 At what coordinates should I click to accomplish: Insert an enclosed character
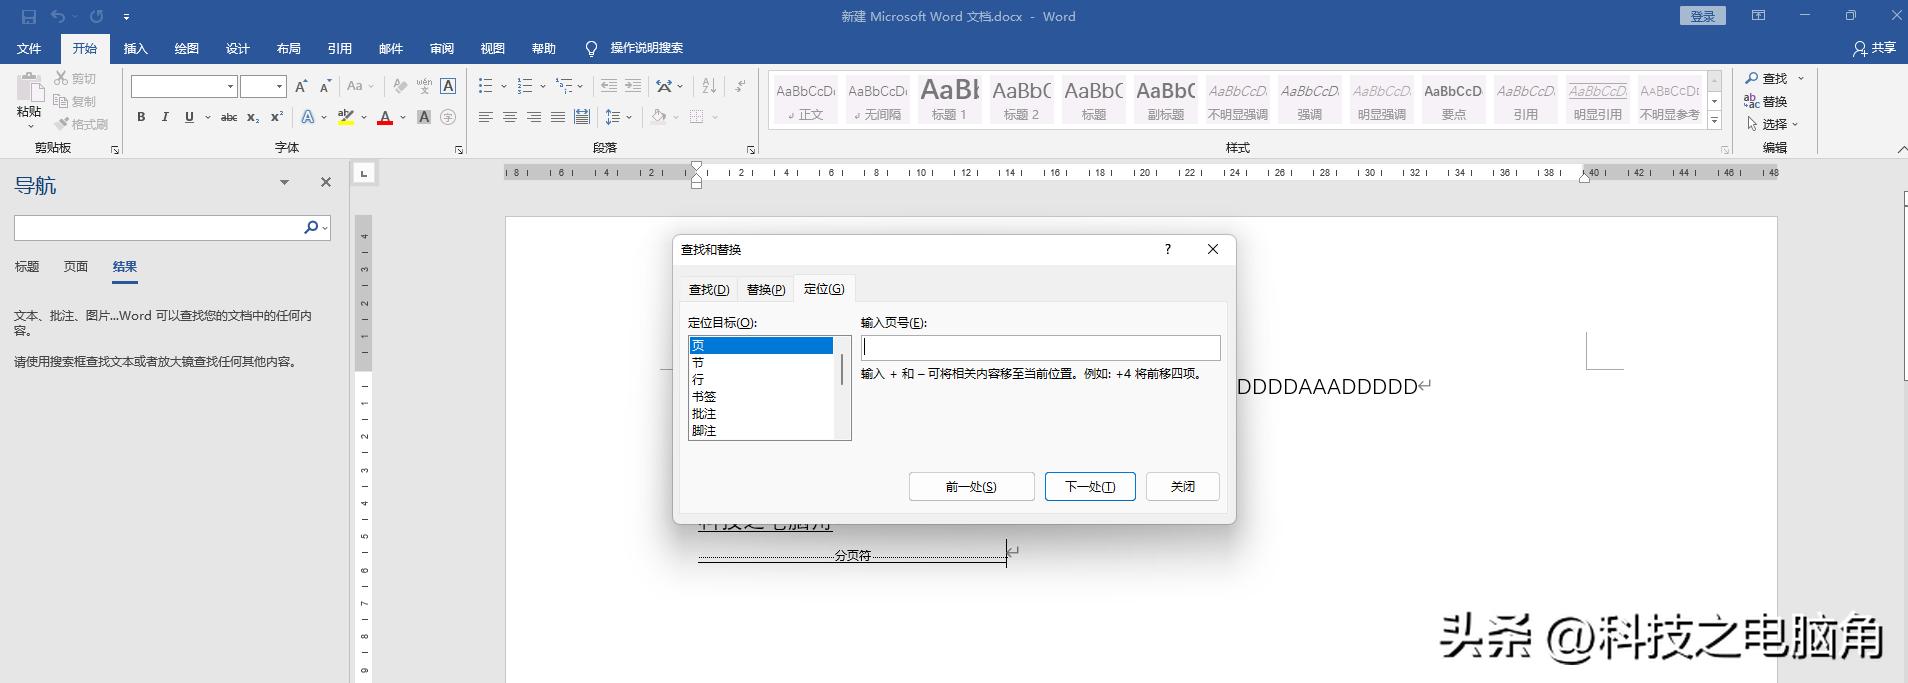(x=448, y=117)
